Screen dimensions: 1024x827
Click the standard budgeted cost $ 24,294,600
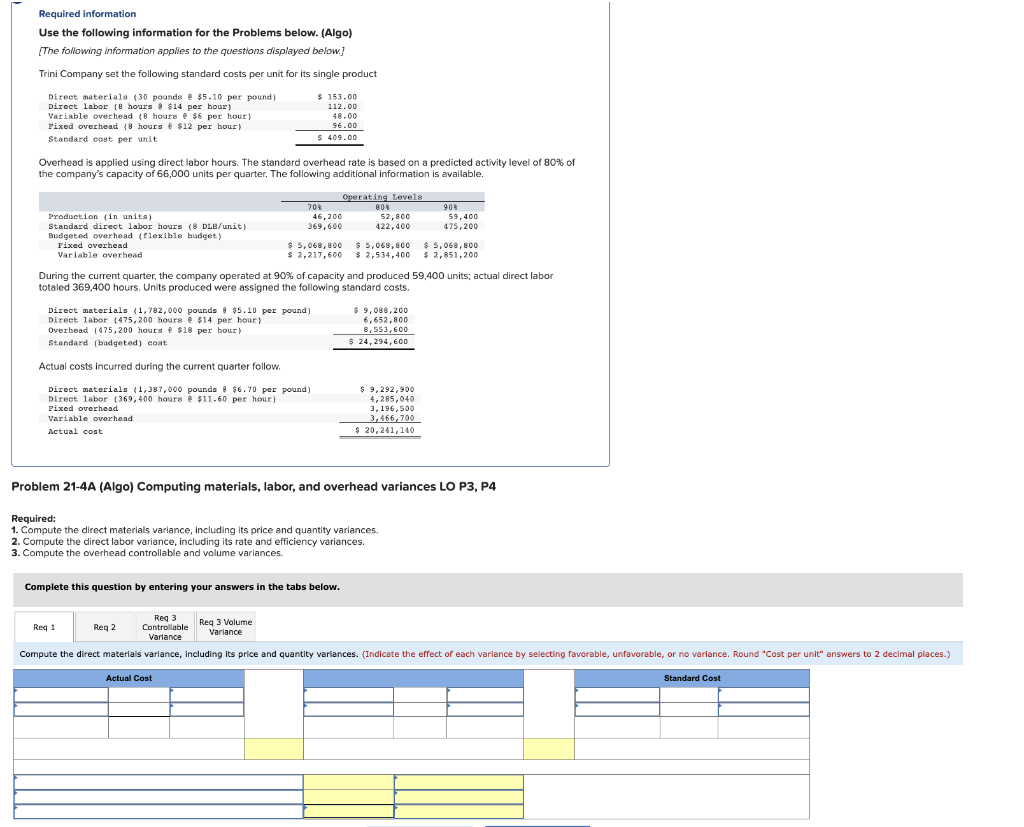[378, 342]
